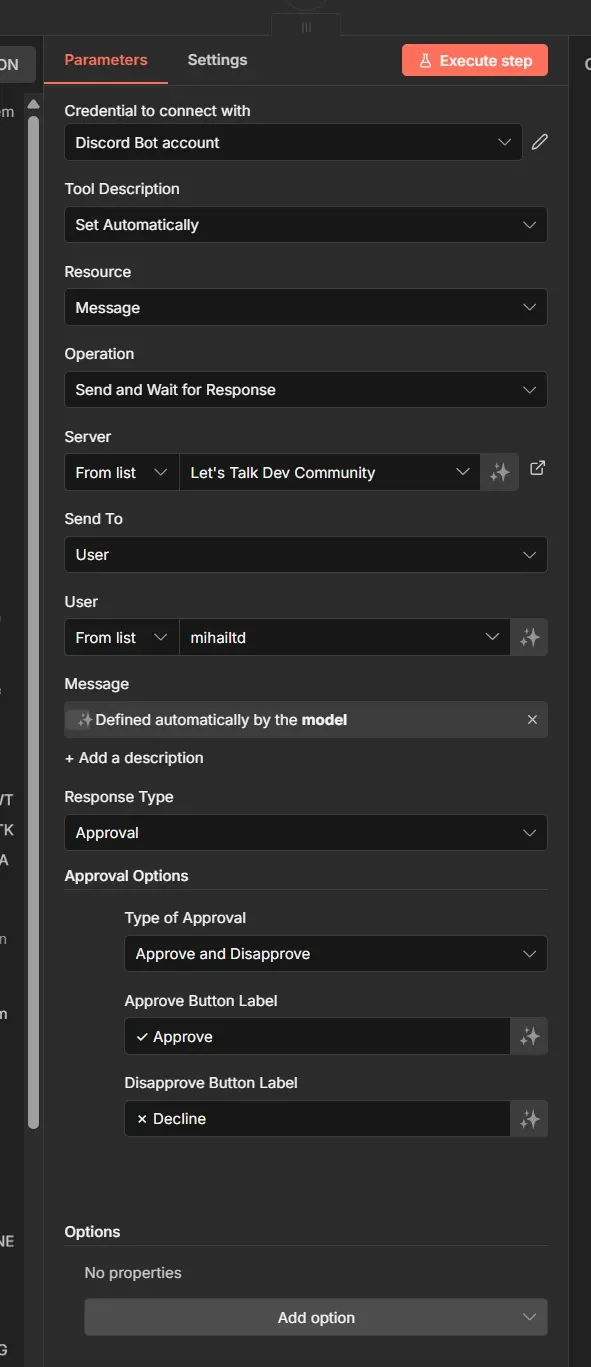The width and height of the screenshot is (591, 1367).
Task: Edit the Discord Bot account credential
Action: [539, 142]
